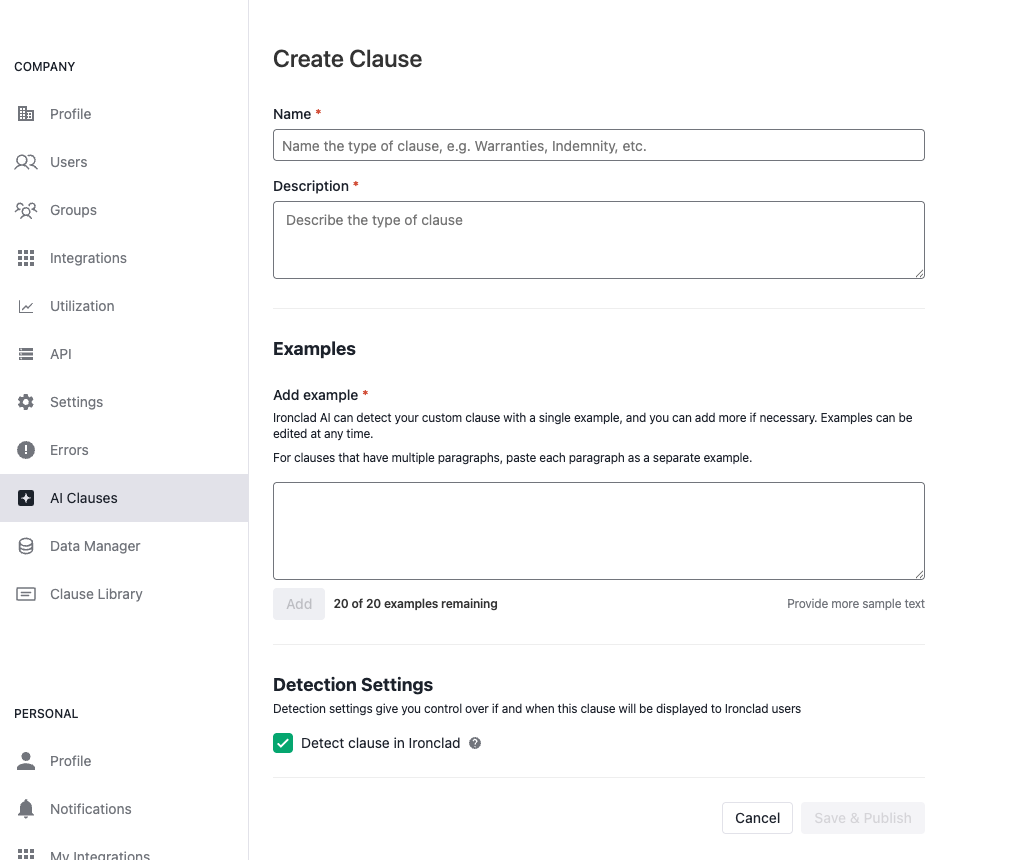Click the API list icon
Image resolution: width=1035 pixels, height=860 pixels.
tap(26, 354)
